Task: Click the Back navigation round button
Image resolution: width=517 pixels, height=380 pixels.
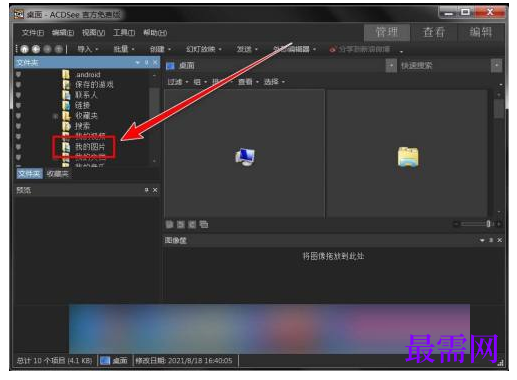Action: click(x=36, y=49)
